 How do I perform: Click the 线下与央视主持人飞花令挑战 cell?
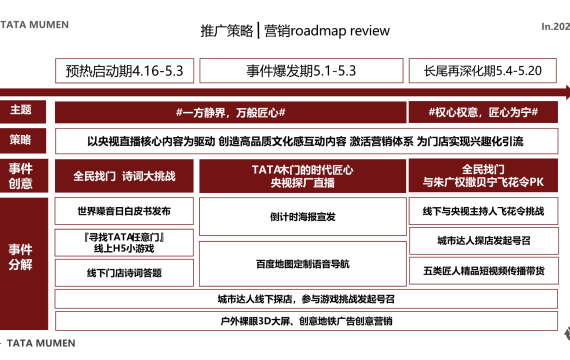[483, 211]
